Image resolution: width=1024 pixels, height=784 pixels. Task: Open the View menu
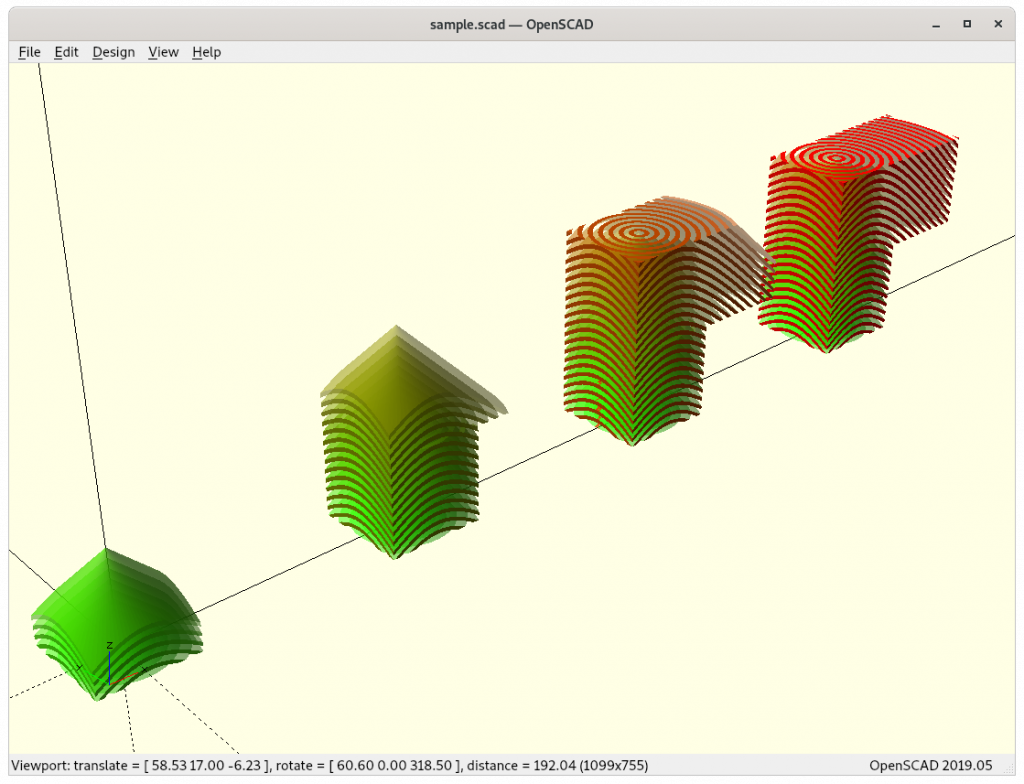click(x=163, y=52)
